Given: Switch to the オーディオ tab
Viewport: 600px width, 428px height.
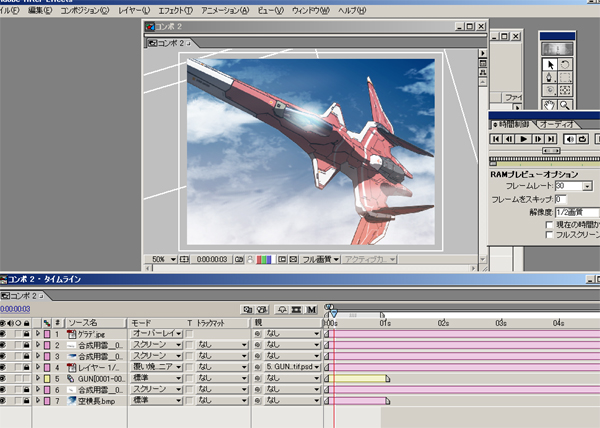Looking at the screenshot, I should (557, 124).
